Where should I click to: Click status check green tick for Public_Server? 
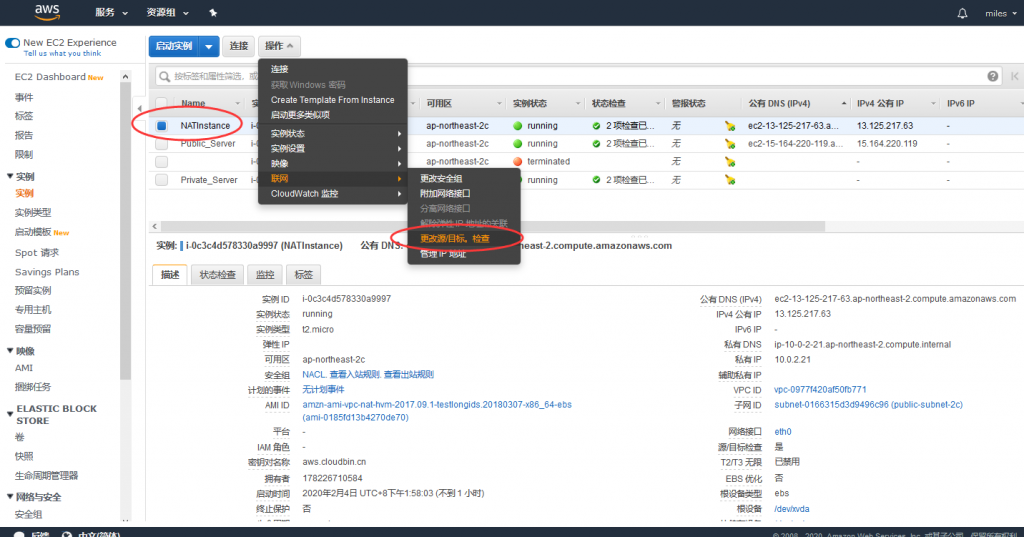click(596, 144)
